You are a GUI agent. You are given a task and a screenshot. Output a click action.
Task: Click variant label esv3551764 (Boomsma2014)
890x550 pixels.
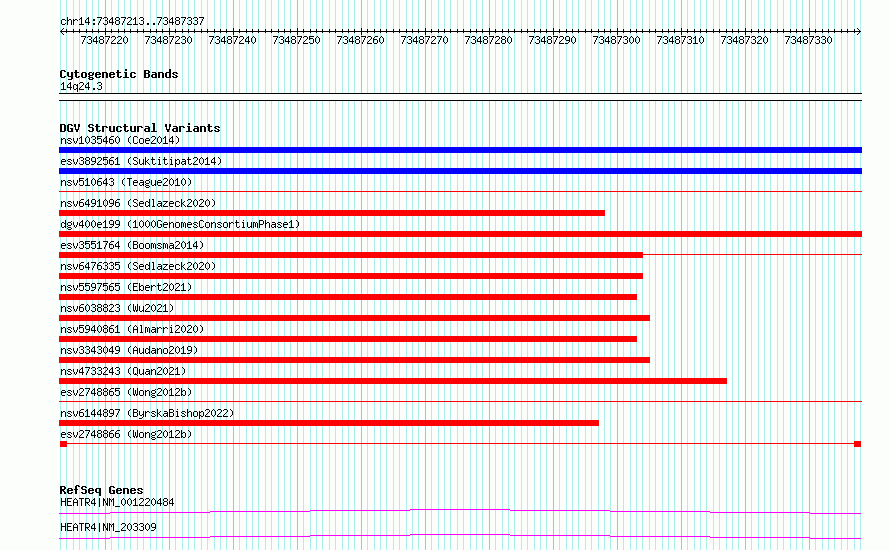[x=132, y=245]
